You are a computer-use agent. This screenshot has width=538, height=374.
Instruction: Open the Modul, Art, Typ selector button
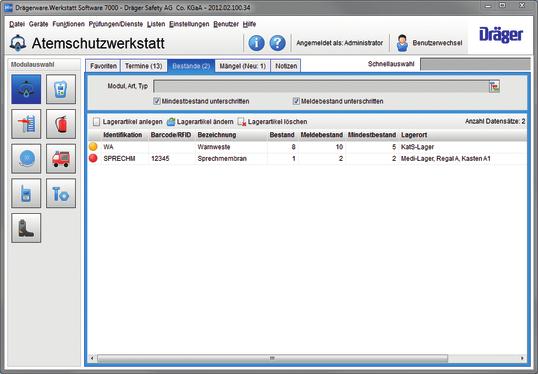pos(494,86)
